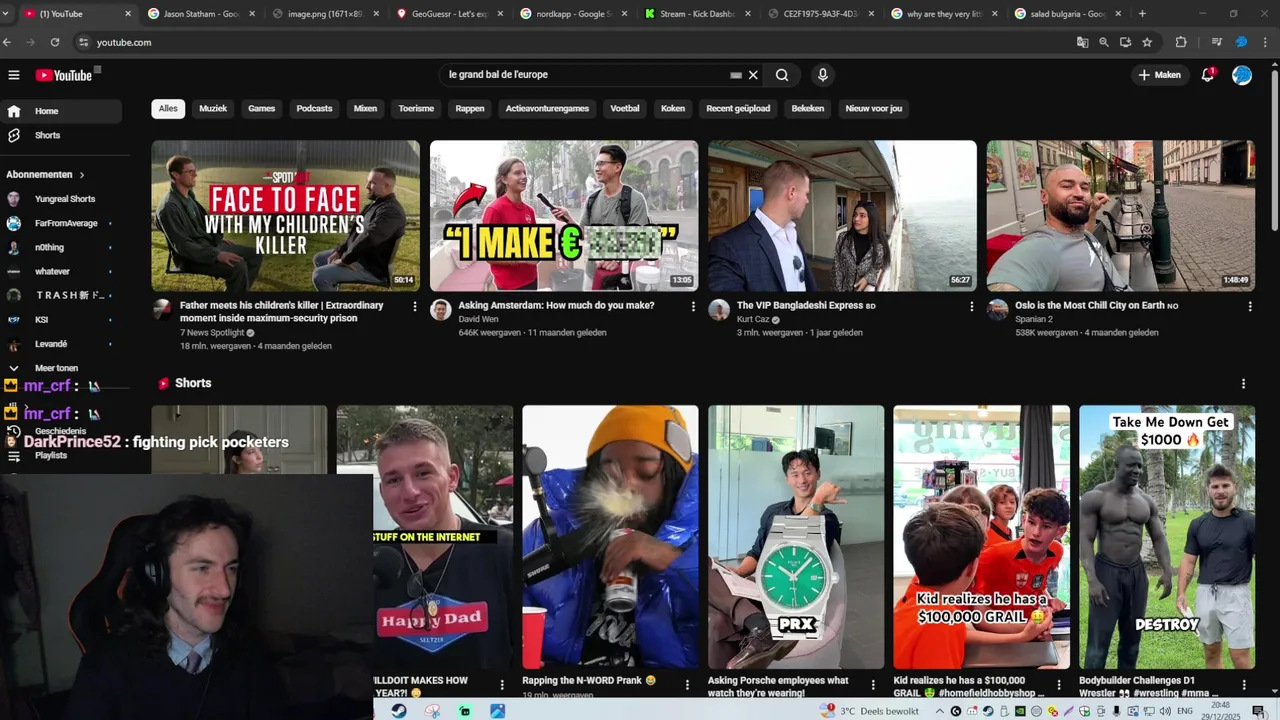Viewport: 1280px width, 720px height.
Task: Select the Games filter chip
Action: [x=262, y=108]
